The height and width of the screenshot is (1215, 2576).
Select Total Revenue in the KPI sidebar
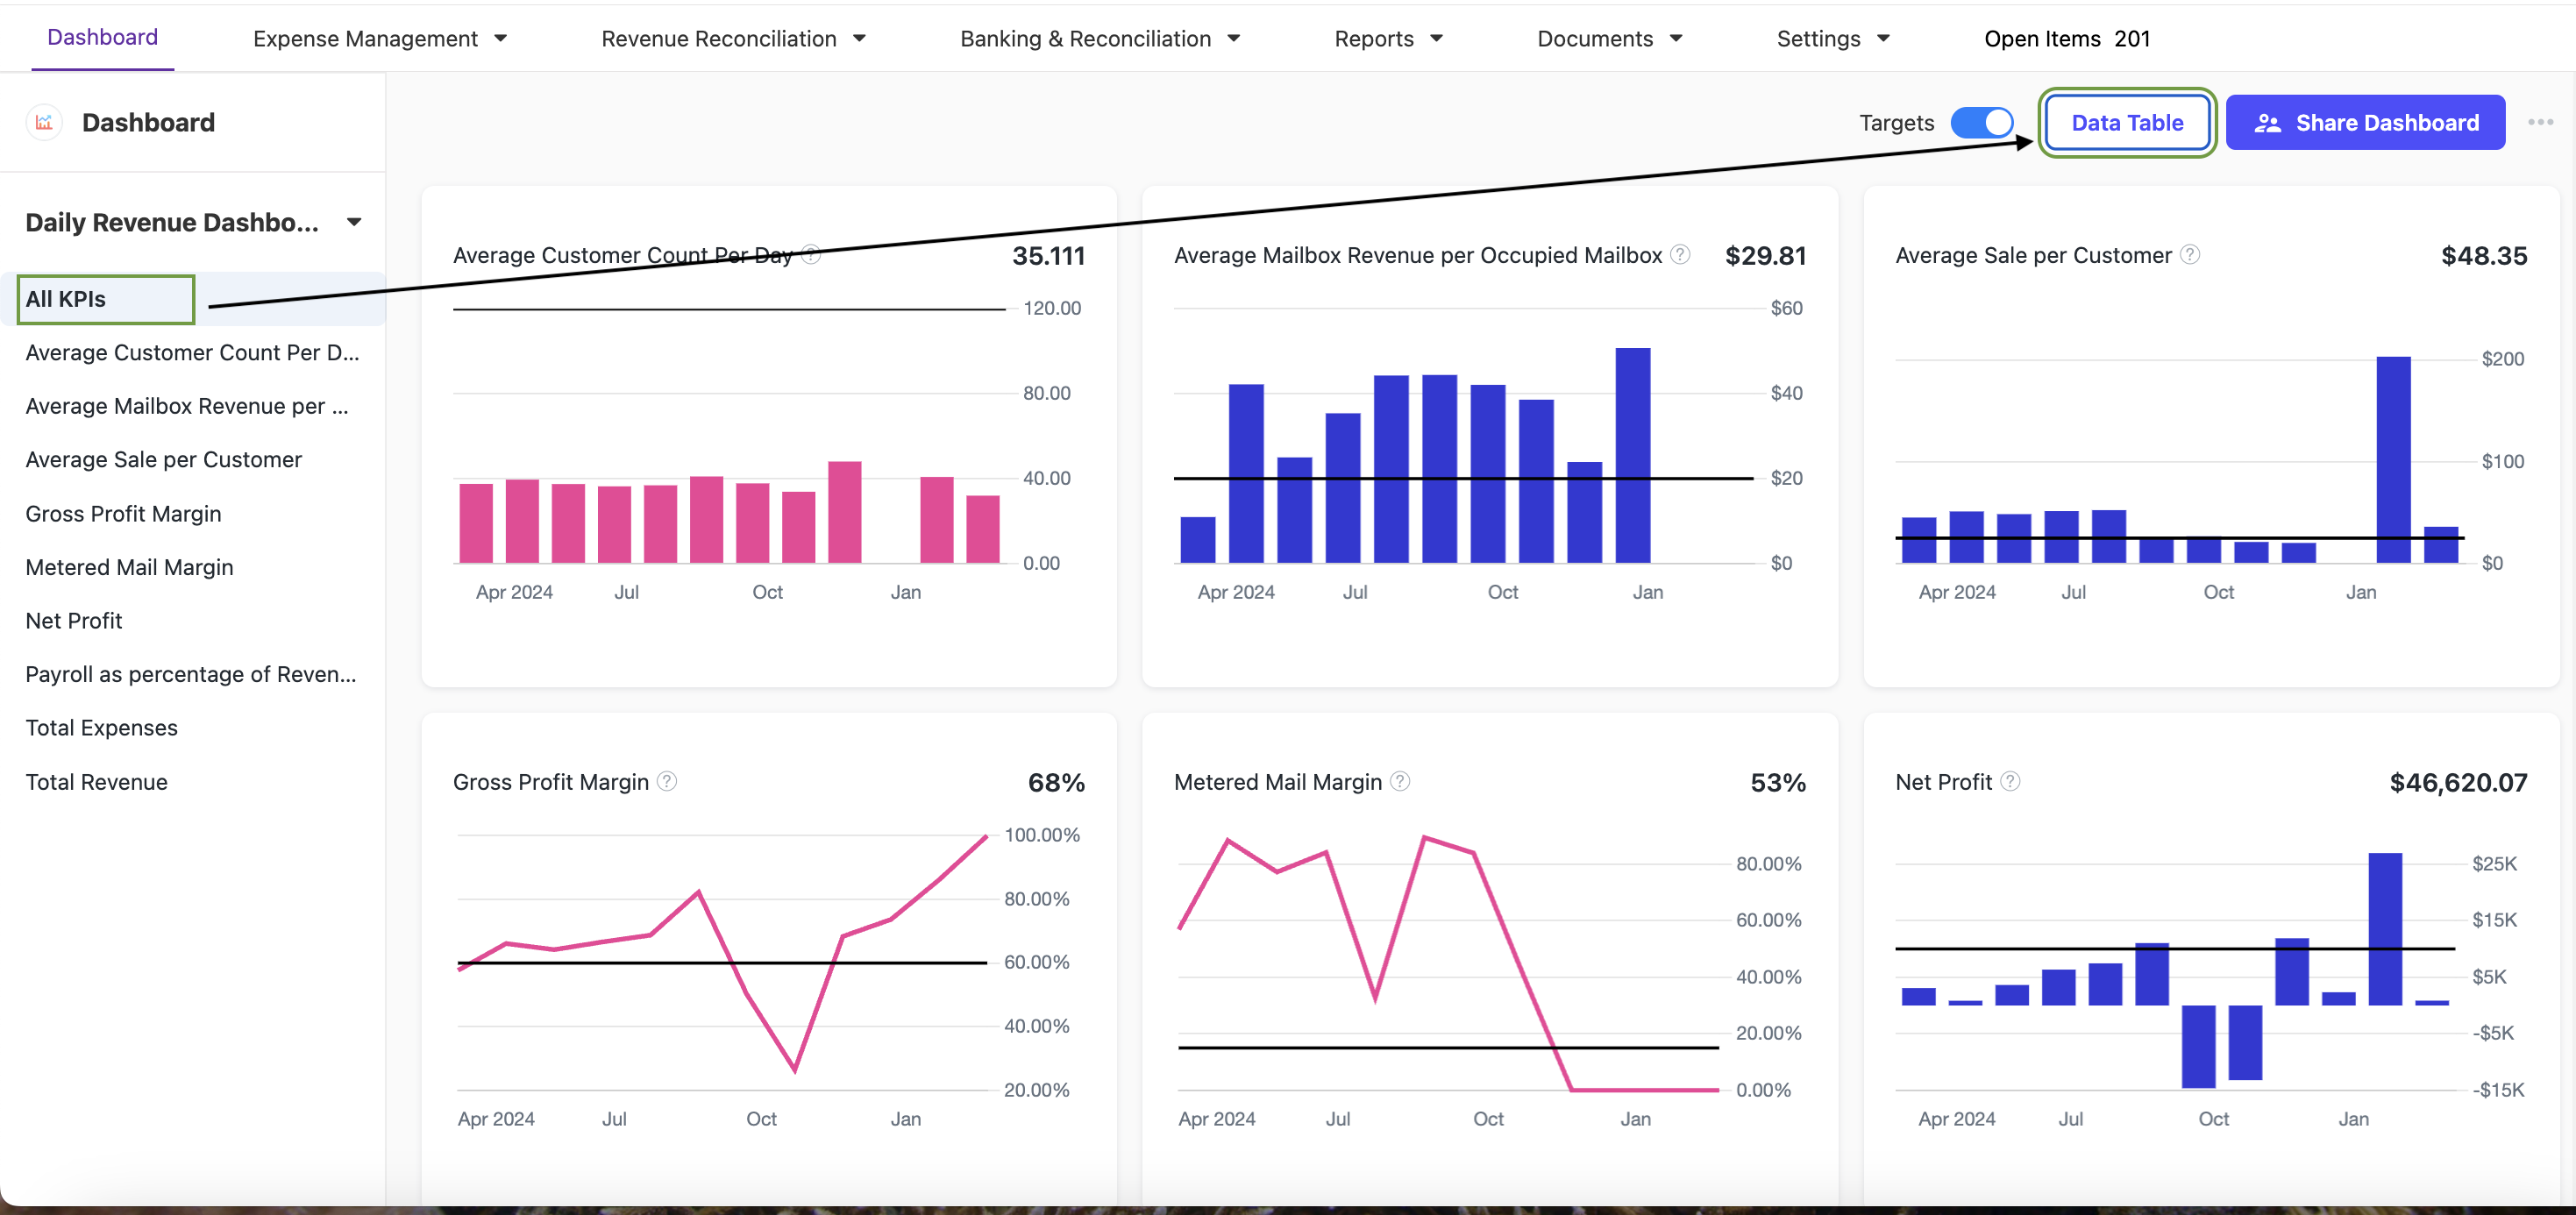(x=96, y=781)
